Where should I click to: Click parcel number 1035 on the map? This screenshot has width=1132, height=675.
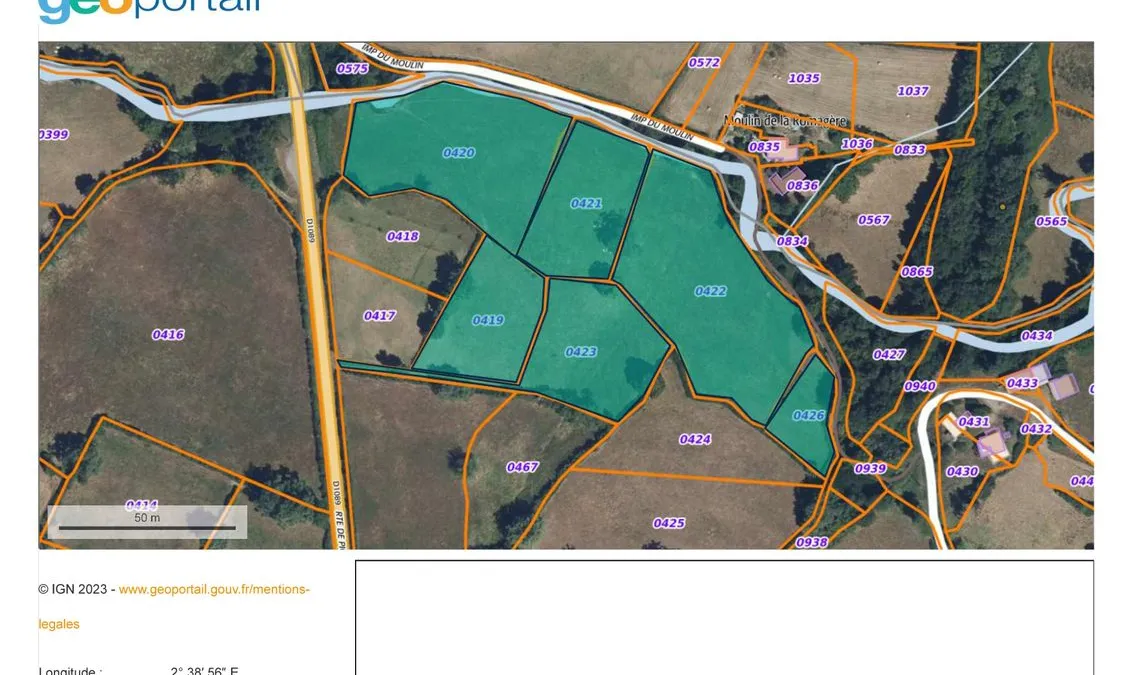pyautogui.click(x=804, y=78)
